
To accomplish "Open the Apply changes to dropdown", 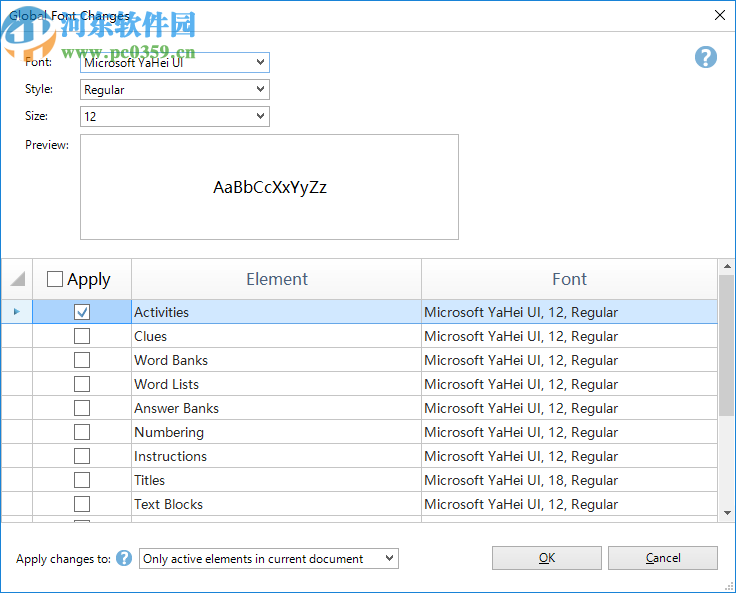I will point(268,559).
